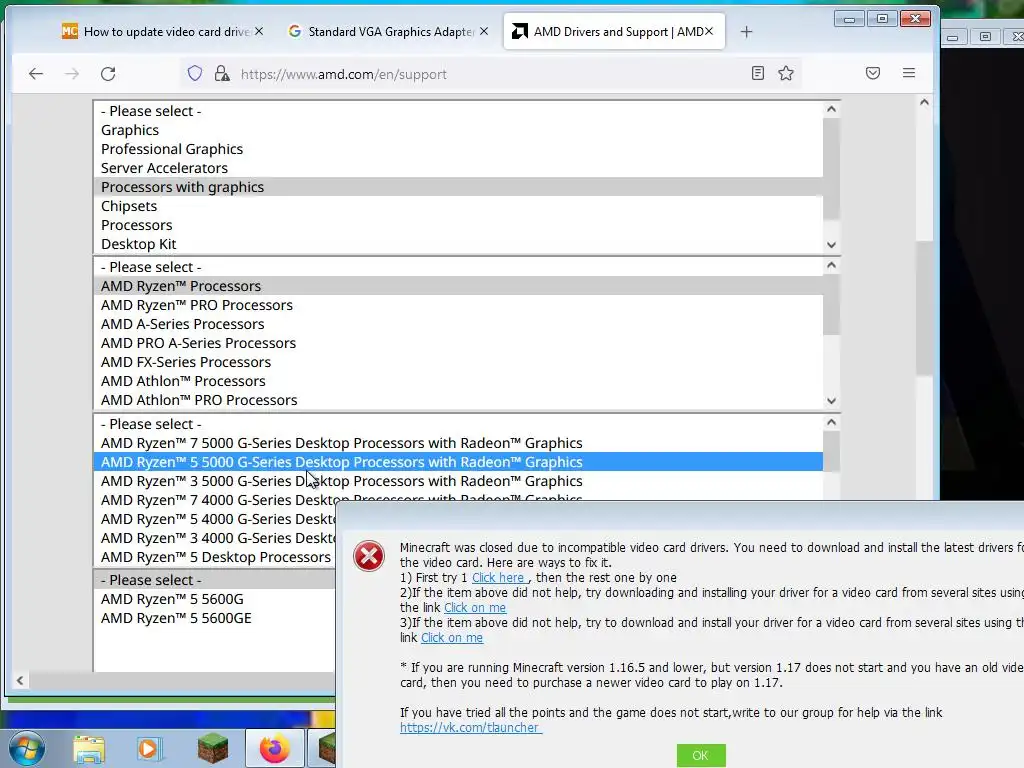
Task: Launch Windows Media Player from taskbar
Action: click(149, 749)
